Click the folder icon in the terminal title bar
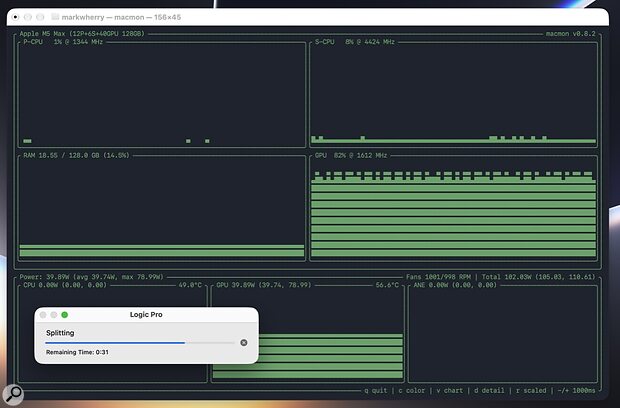Screen dimensions: 620x408 55,17
